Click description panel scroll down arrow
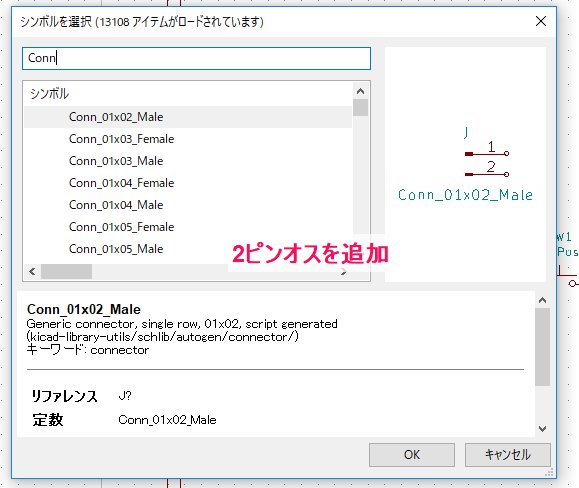Viewport: 579px width, 488px height. coord(542,429)
